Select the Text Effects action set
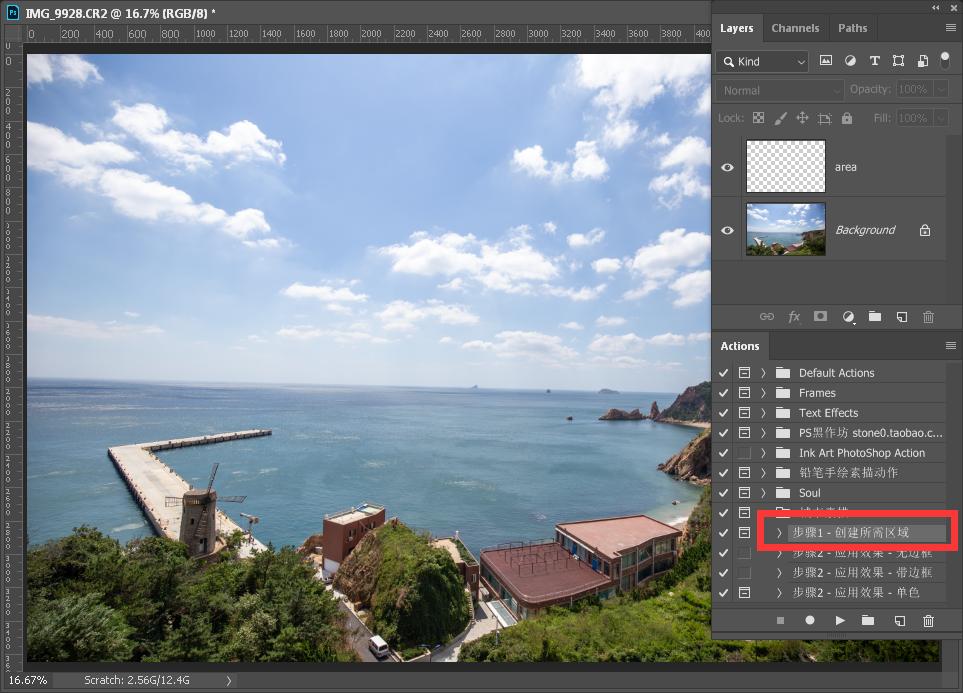This screenshot has width=963, height=693. [x=828, y=413]
